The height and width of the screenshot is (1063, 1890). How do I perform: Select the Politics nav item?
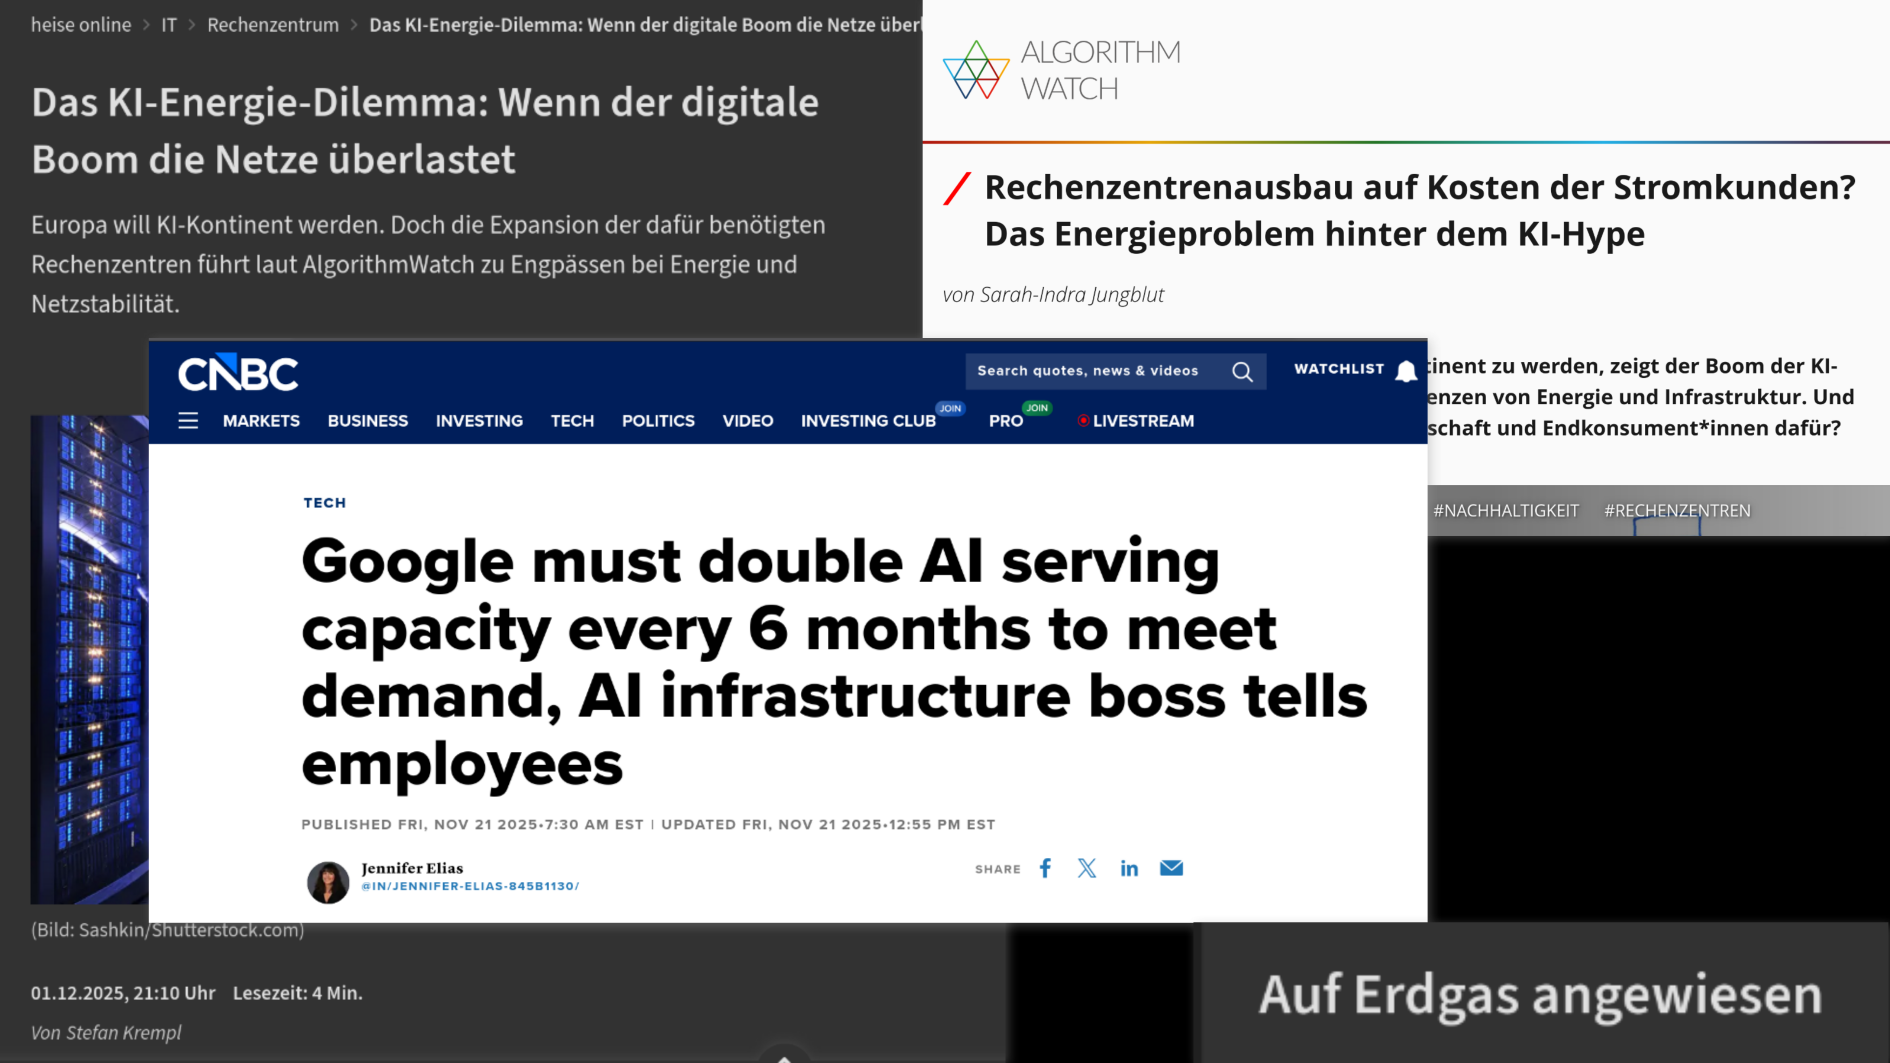658,421
